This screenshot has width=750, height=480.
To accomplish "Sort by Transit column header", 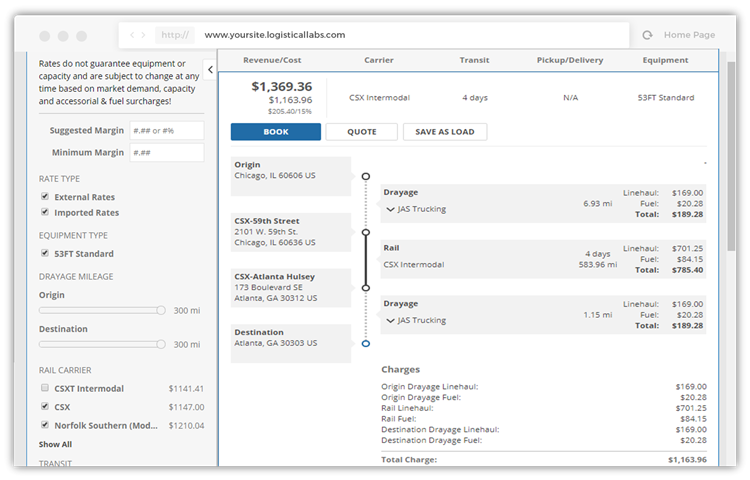I will (x=474, y=60).
